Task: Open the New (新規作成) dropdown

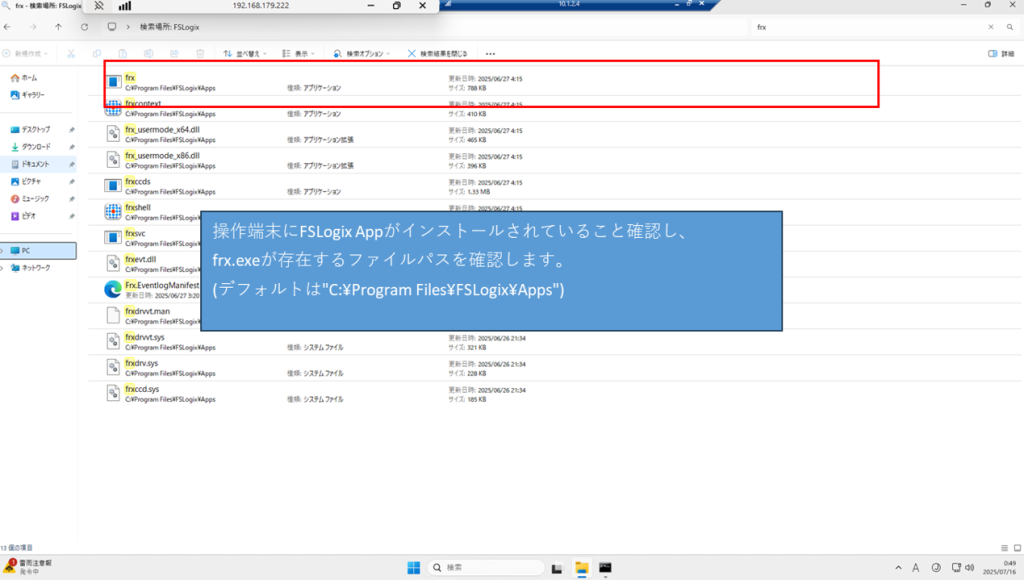Action: tap(25, 54)
